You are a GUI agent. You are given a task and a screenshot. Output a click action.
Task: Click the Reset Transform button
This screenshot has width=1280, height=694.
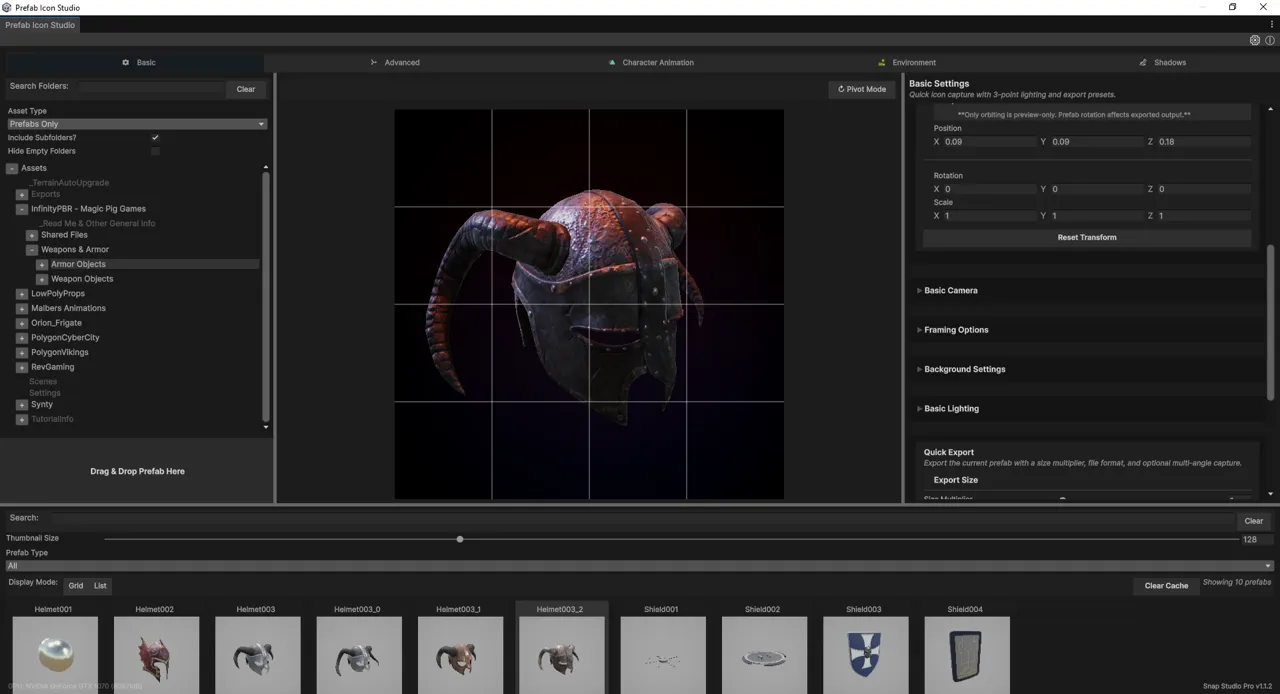click(1087, 238)
